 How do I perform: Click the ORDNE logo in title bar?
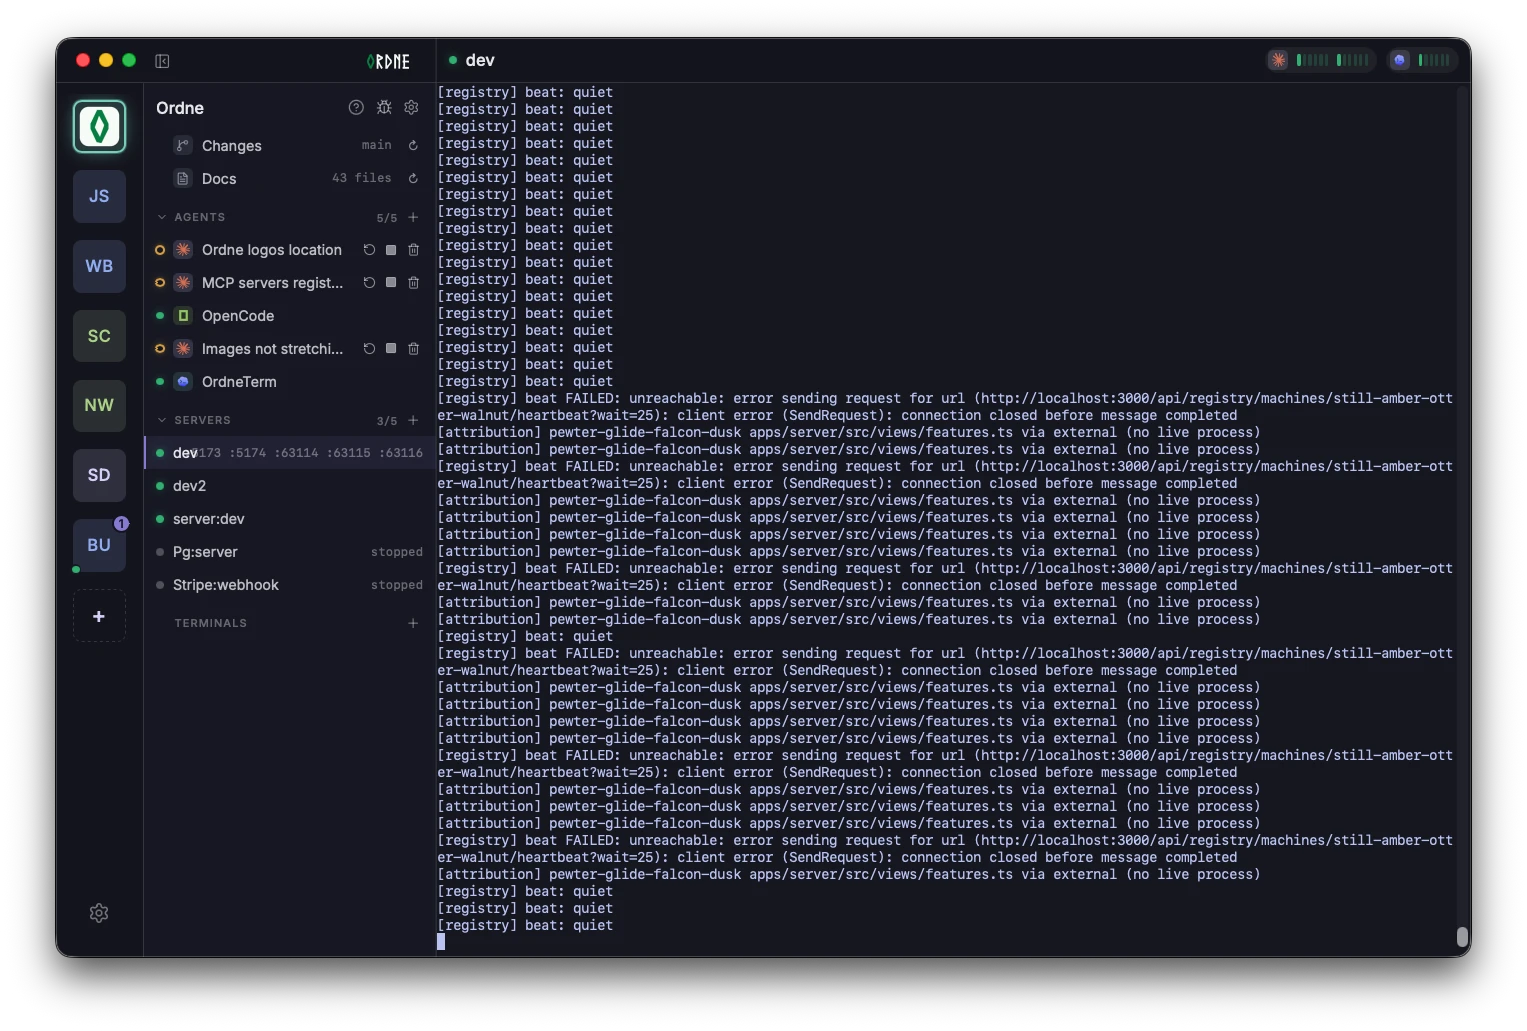(388, 61)
